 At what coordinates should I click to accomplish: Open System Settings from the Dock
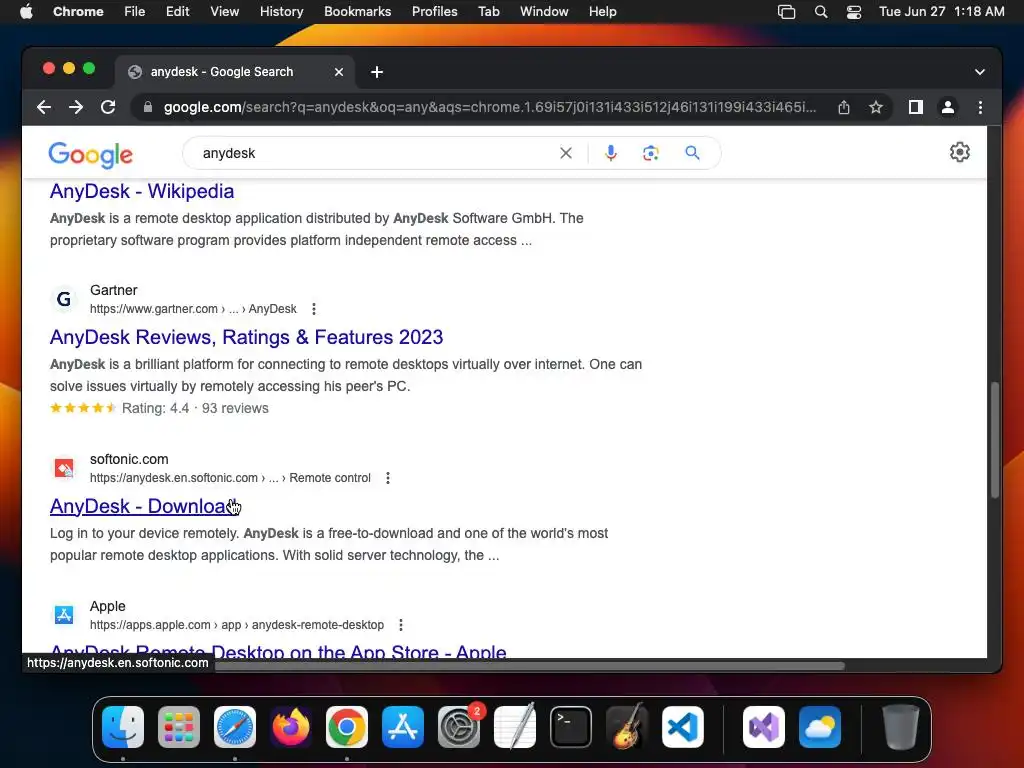click(459, 727)
